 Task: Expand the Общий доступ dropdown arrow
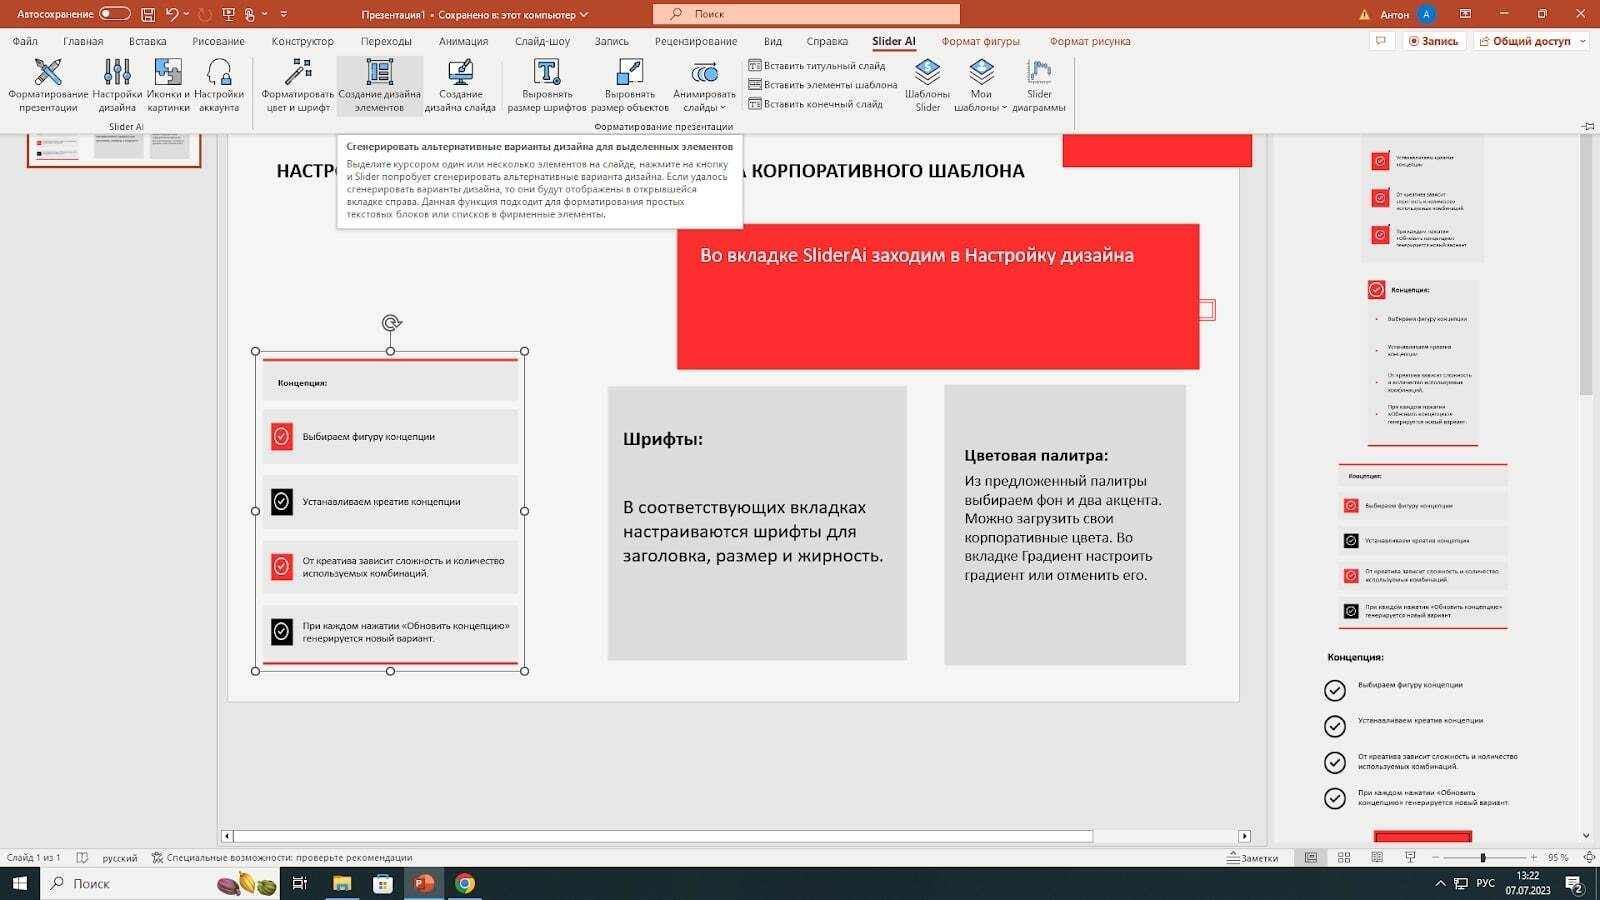pos(1583,41)
